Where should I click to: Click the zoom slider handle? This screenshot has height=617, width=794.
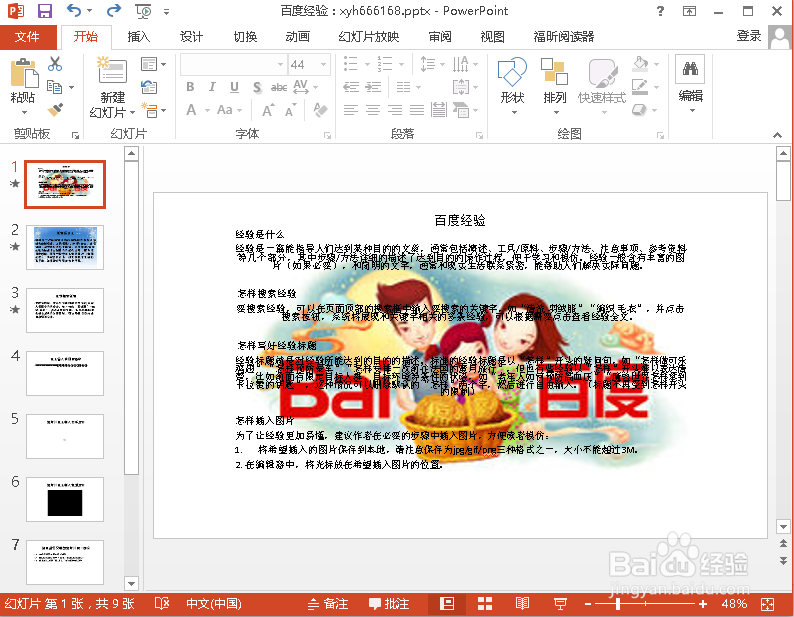618,604
